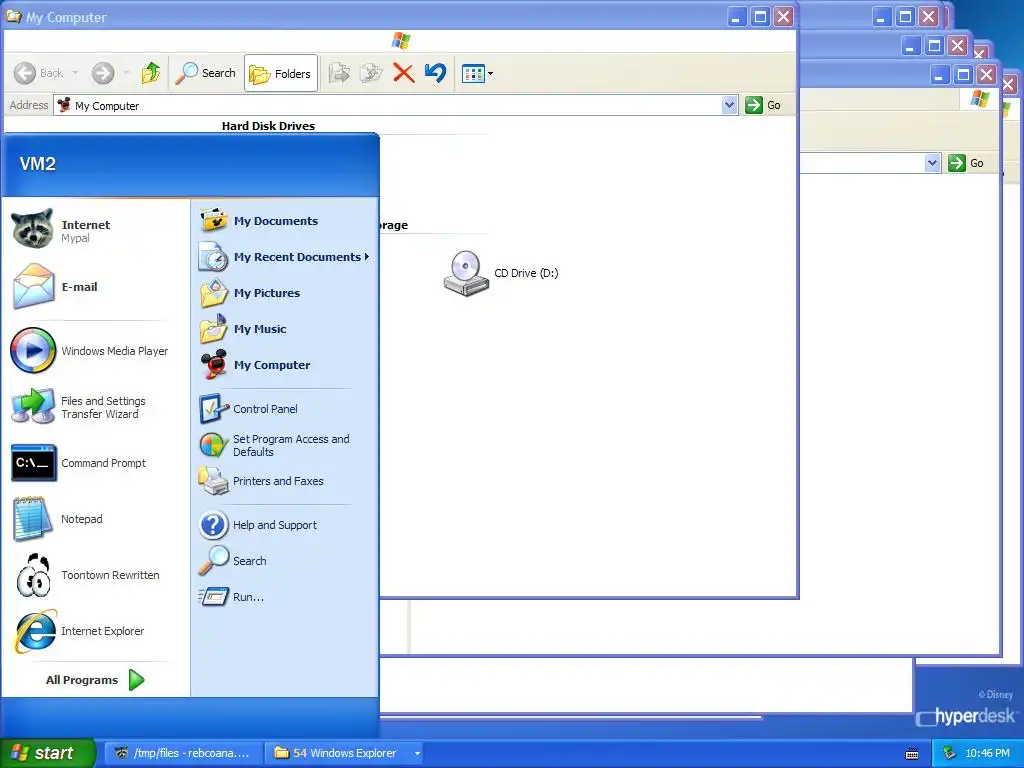The height and width of the screenshot is (768, 1024).
Task: Switch to /tmp/files taskbar item
Action: click(x=183, y=753)
